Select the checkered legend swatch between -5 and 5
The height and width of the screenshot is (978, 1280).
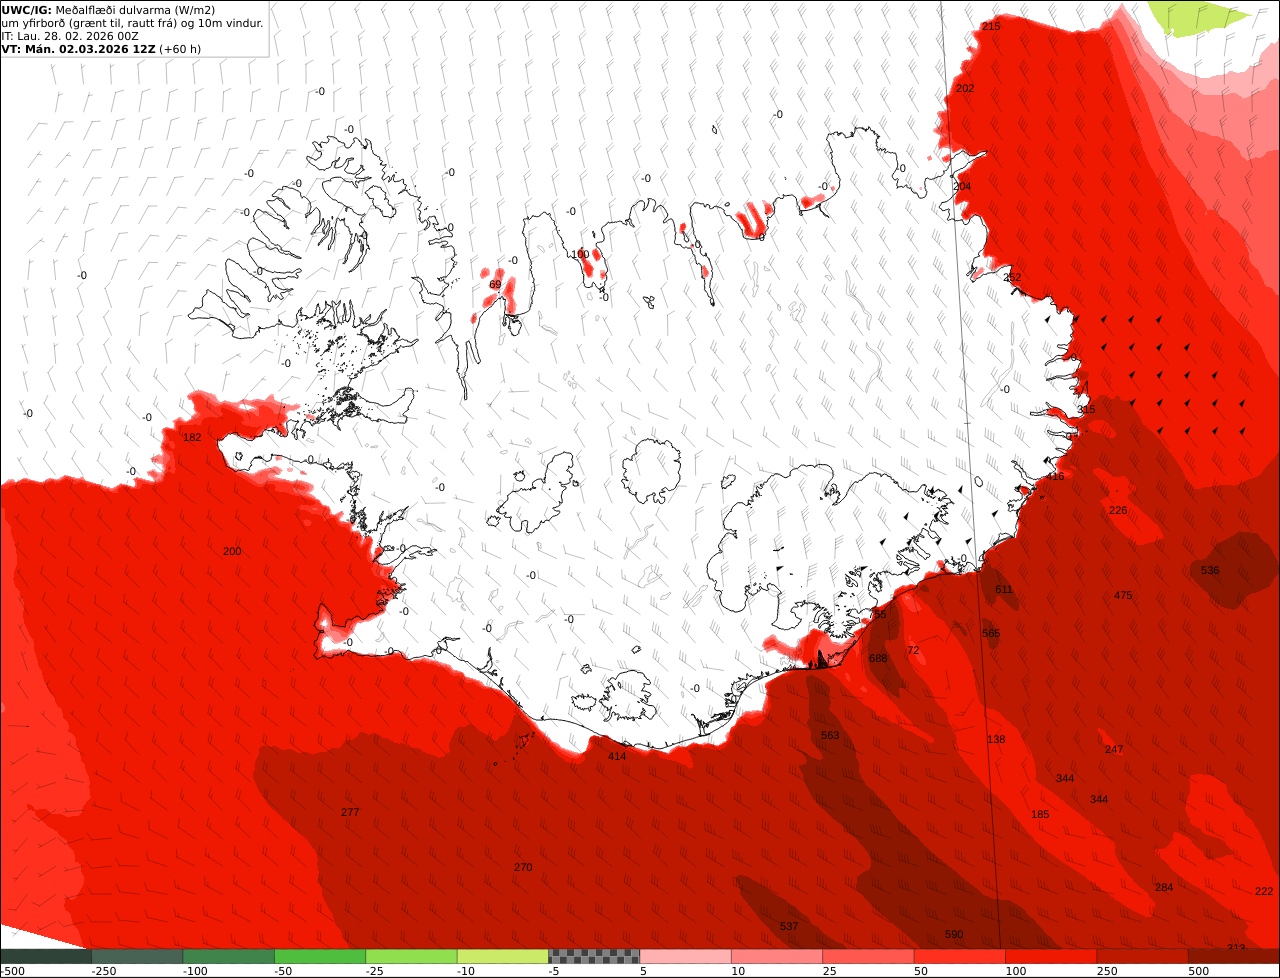coord(594,956)
